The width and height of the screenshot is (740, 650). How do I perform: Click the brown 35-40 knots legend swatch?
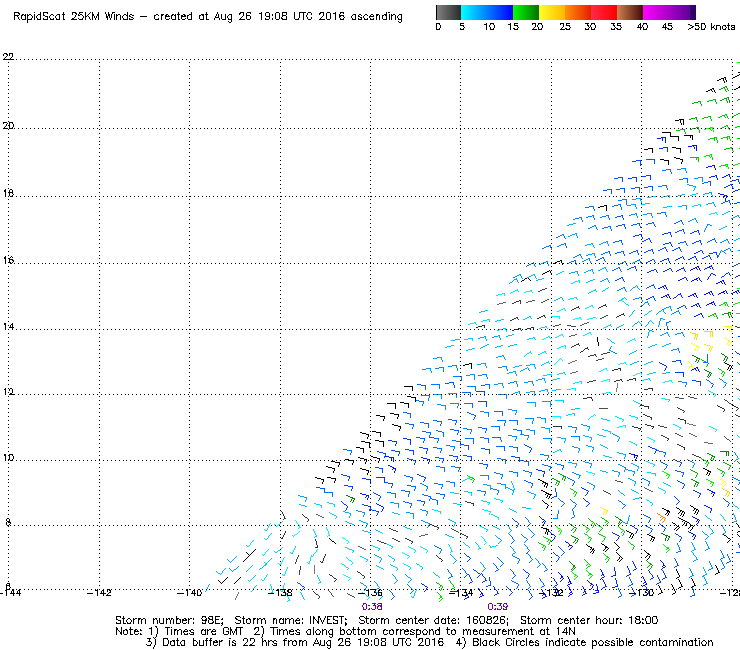[x=630, y=12]
